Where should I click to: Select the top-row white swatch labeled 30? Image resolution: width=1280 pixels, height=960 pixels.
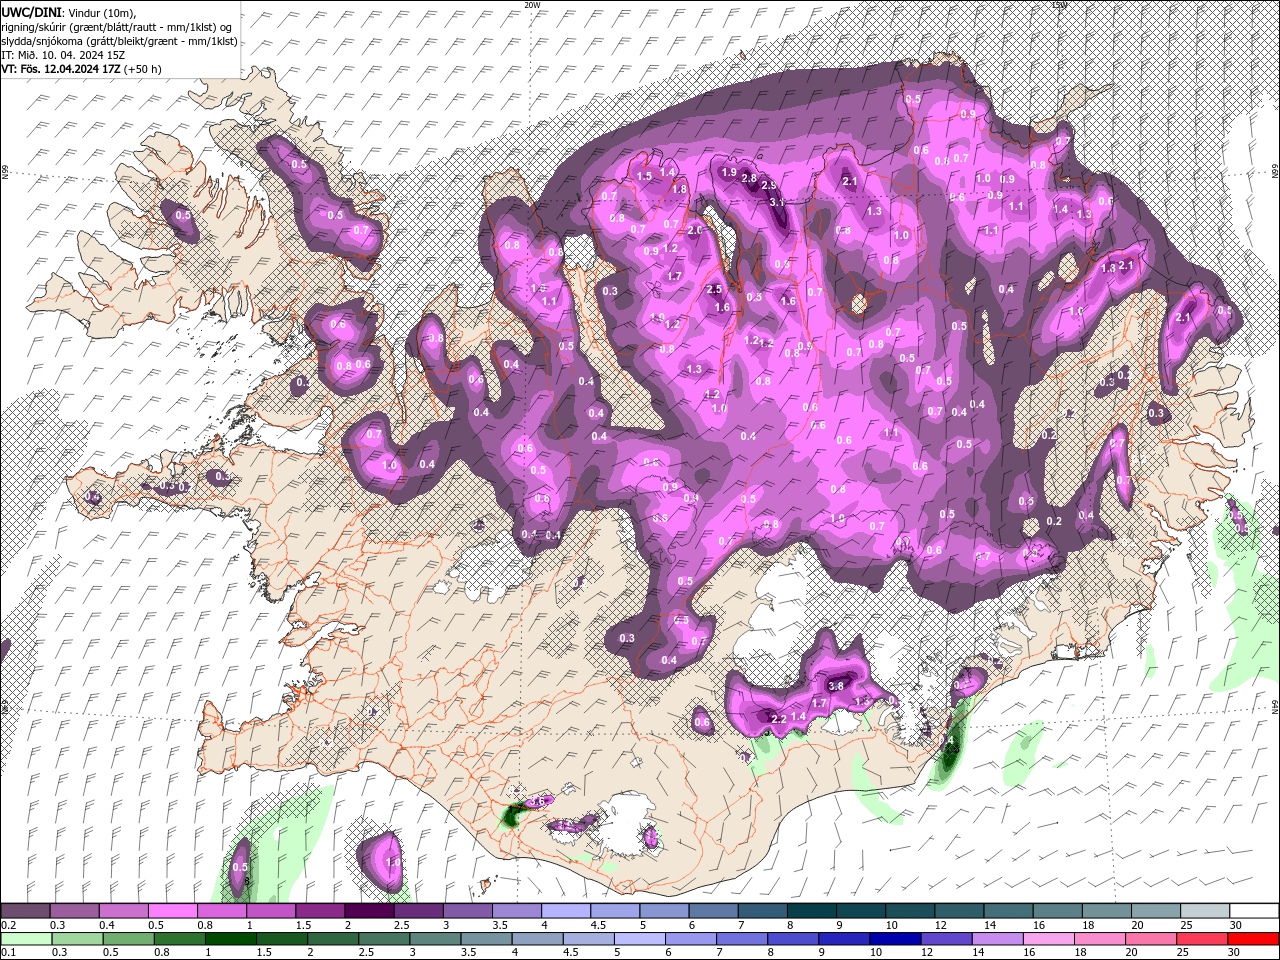[x=1254, y=911]
